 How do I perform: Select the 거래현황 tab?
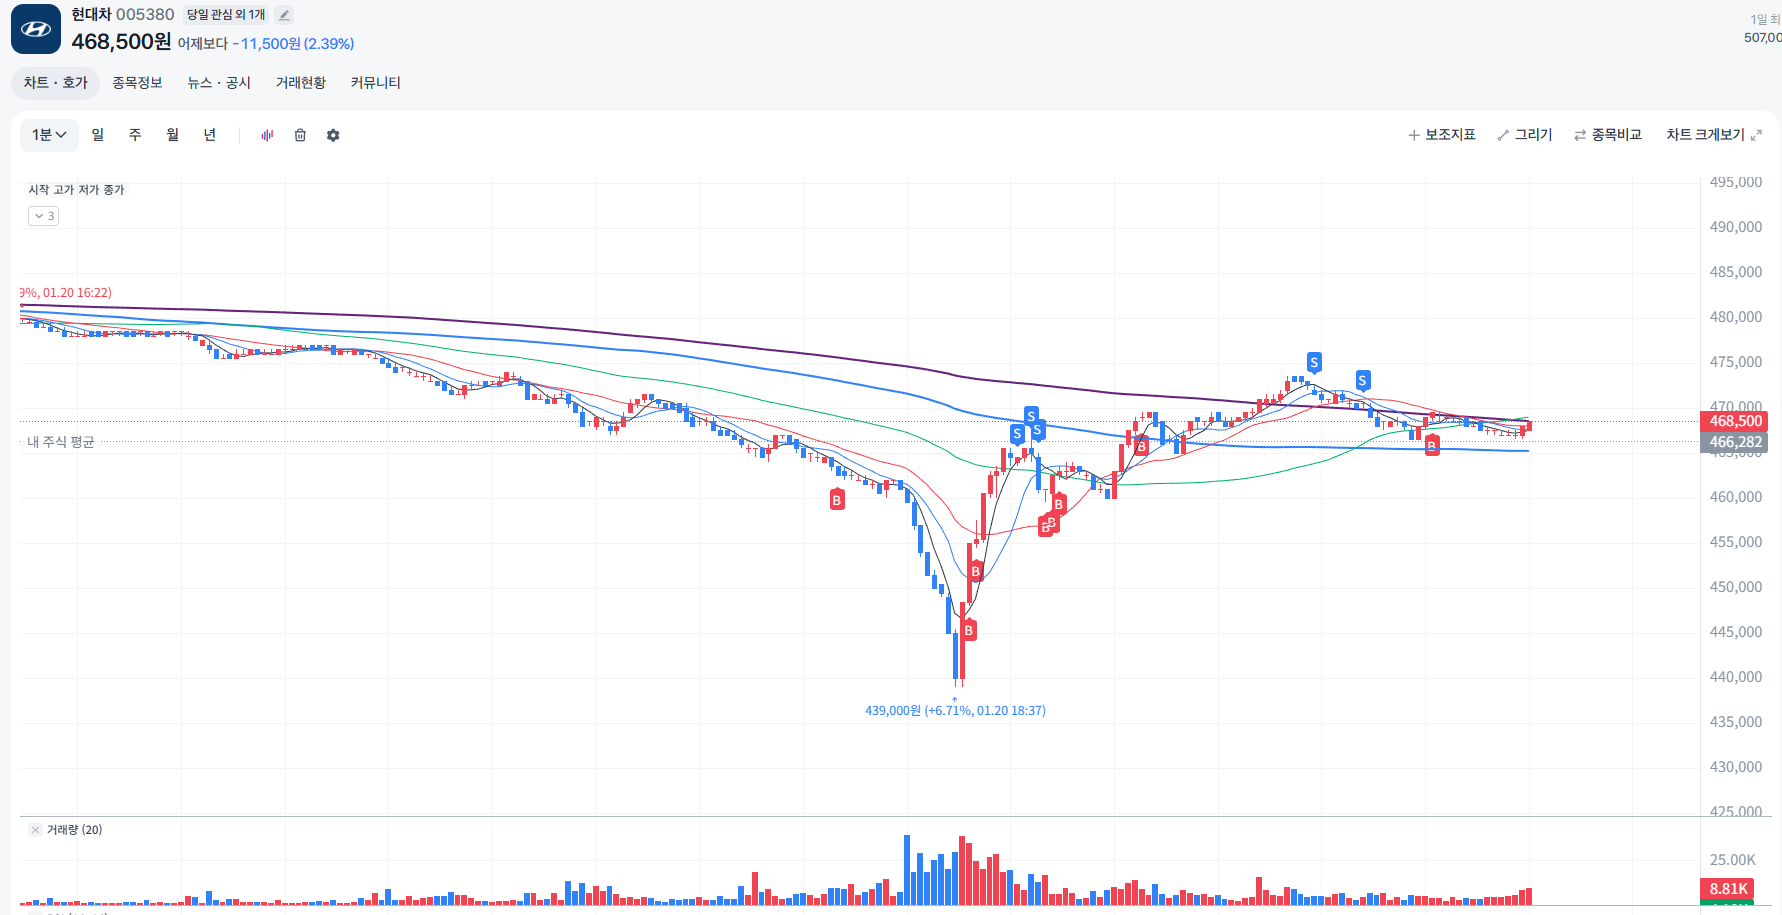pos(301,83)
